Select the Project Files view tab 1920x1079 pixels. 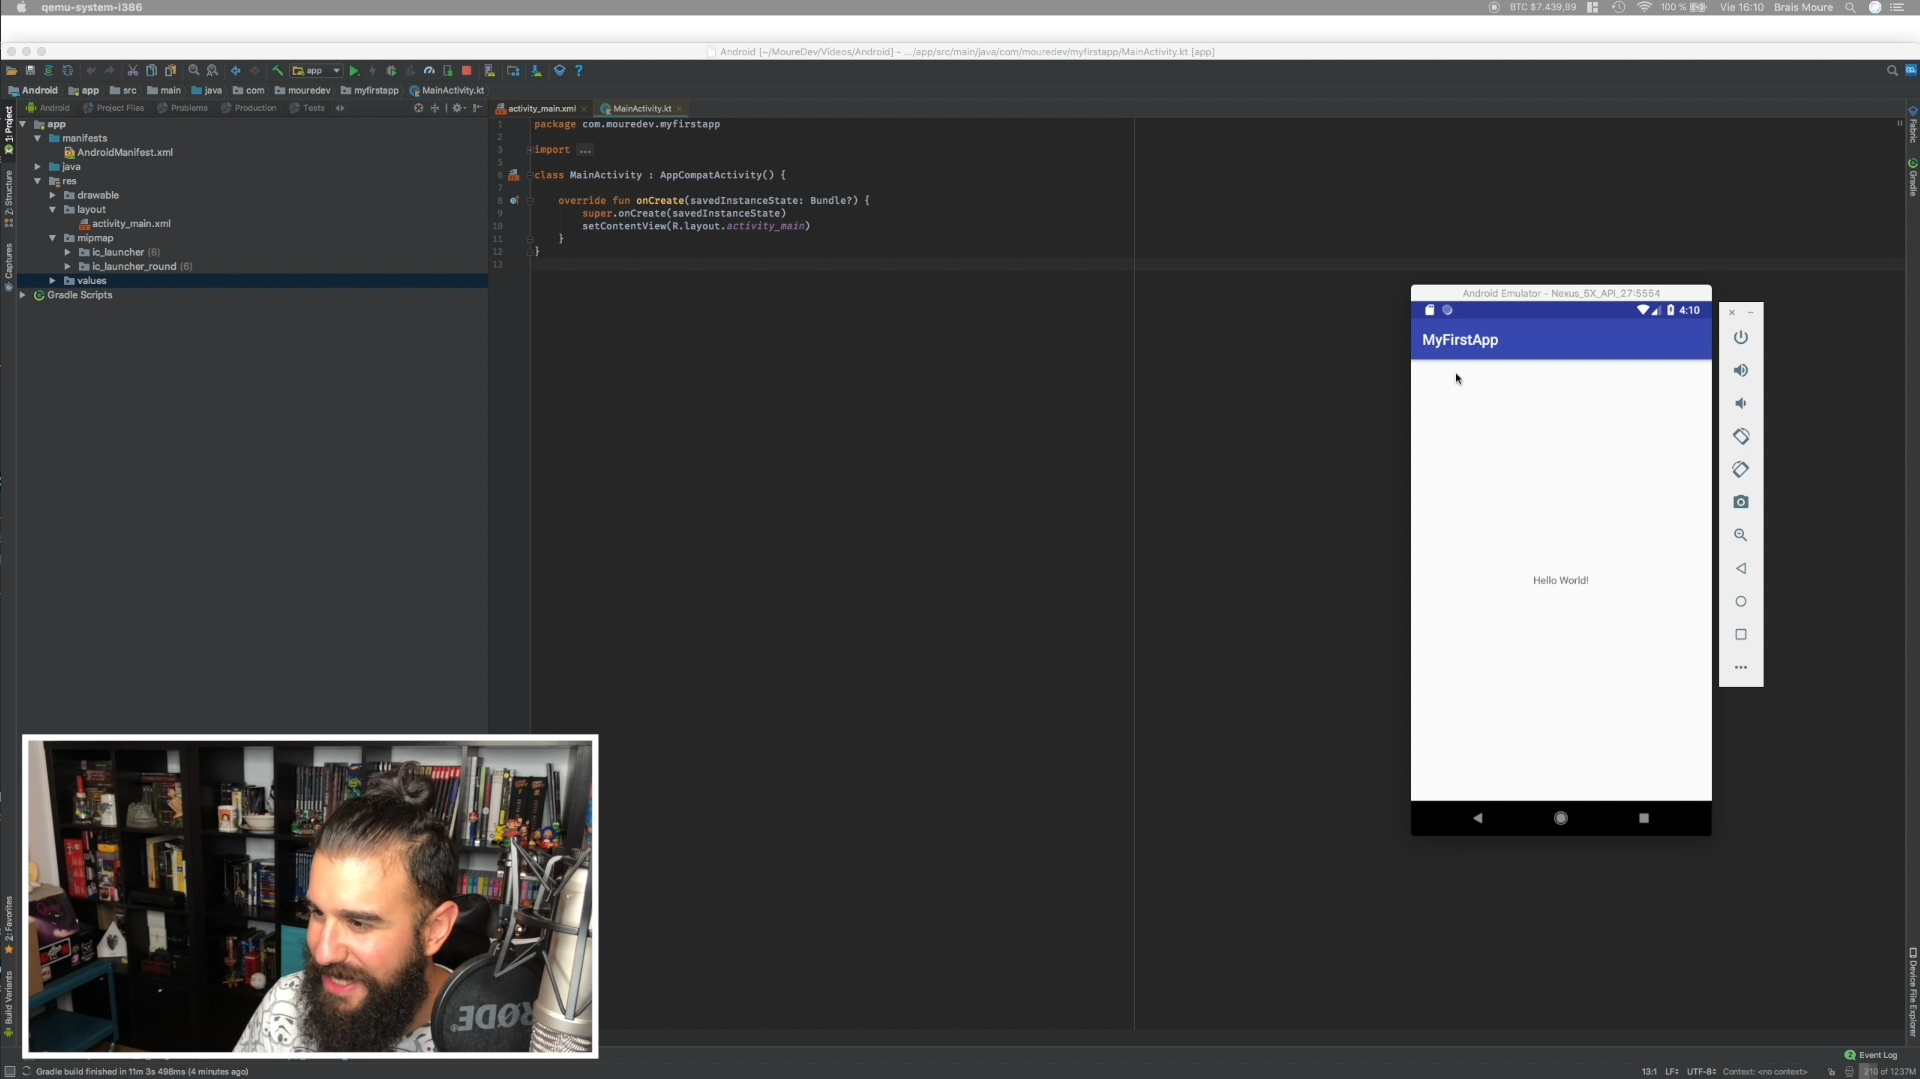(x=114, y=108)
